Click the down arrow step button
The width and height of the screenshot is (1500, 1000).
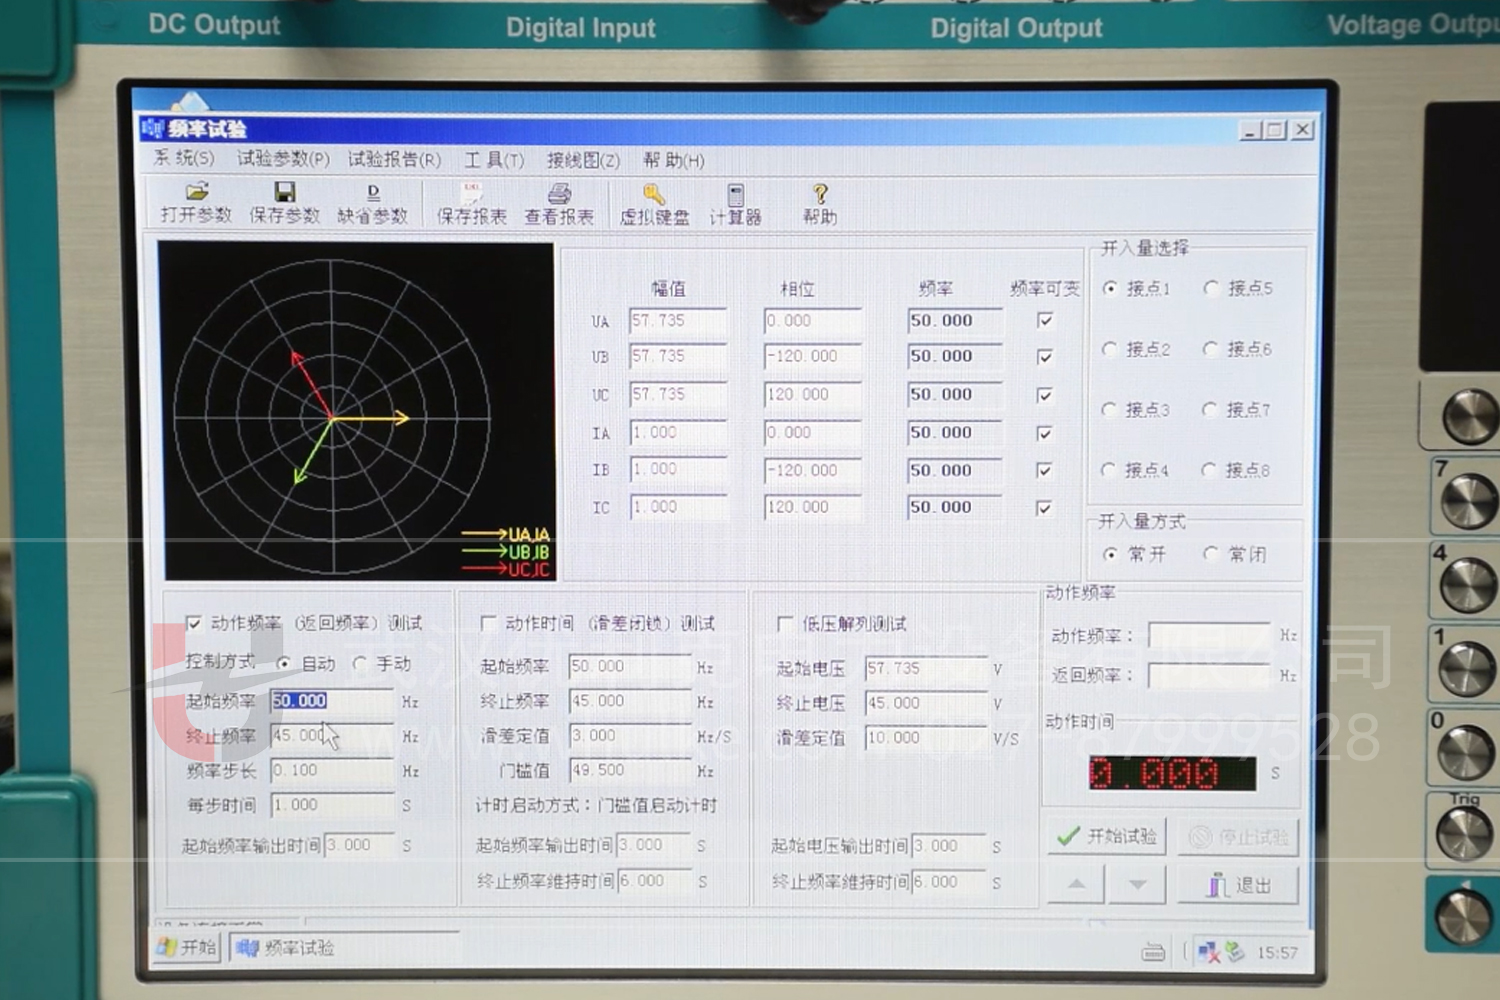1137,885
